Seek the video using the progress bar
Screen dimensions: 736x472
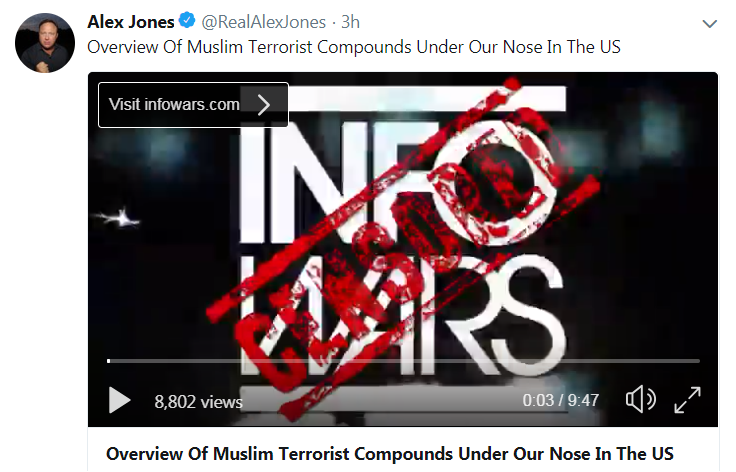(404, 361)
